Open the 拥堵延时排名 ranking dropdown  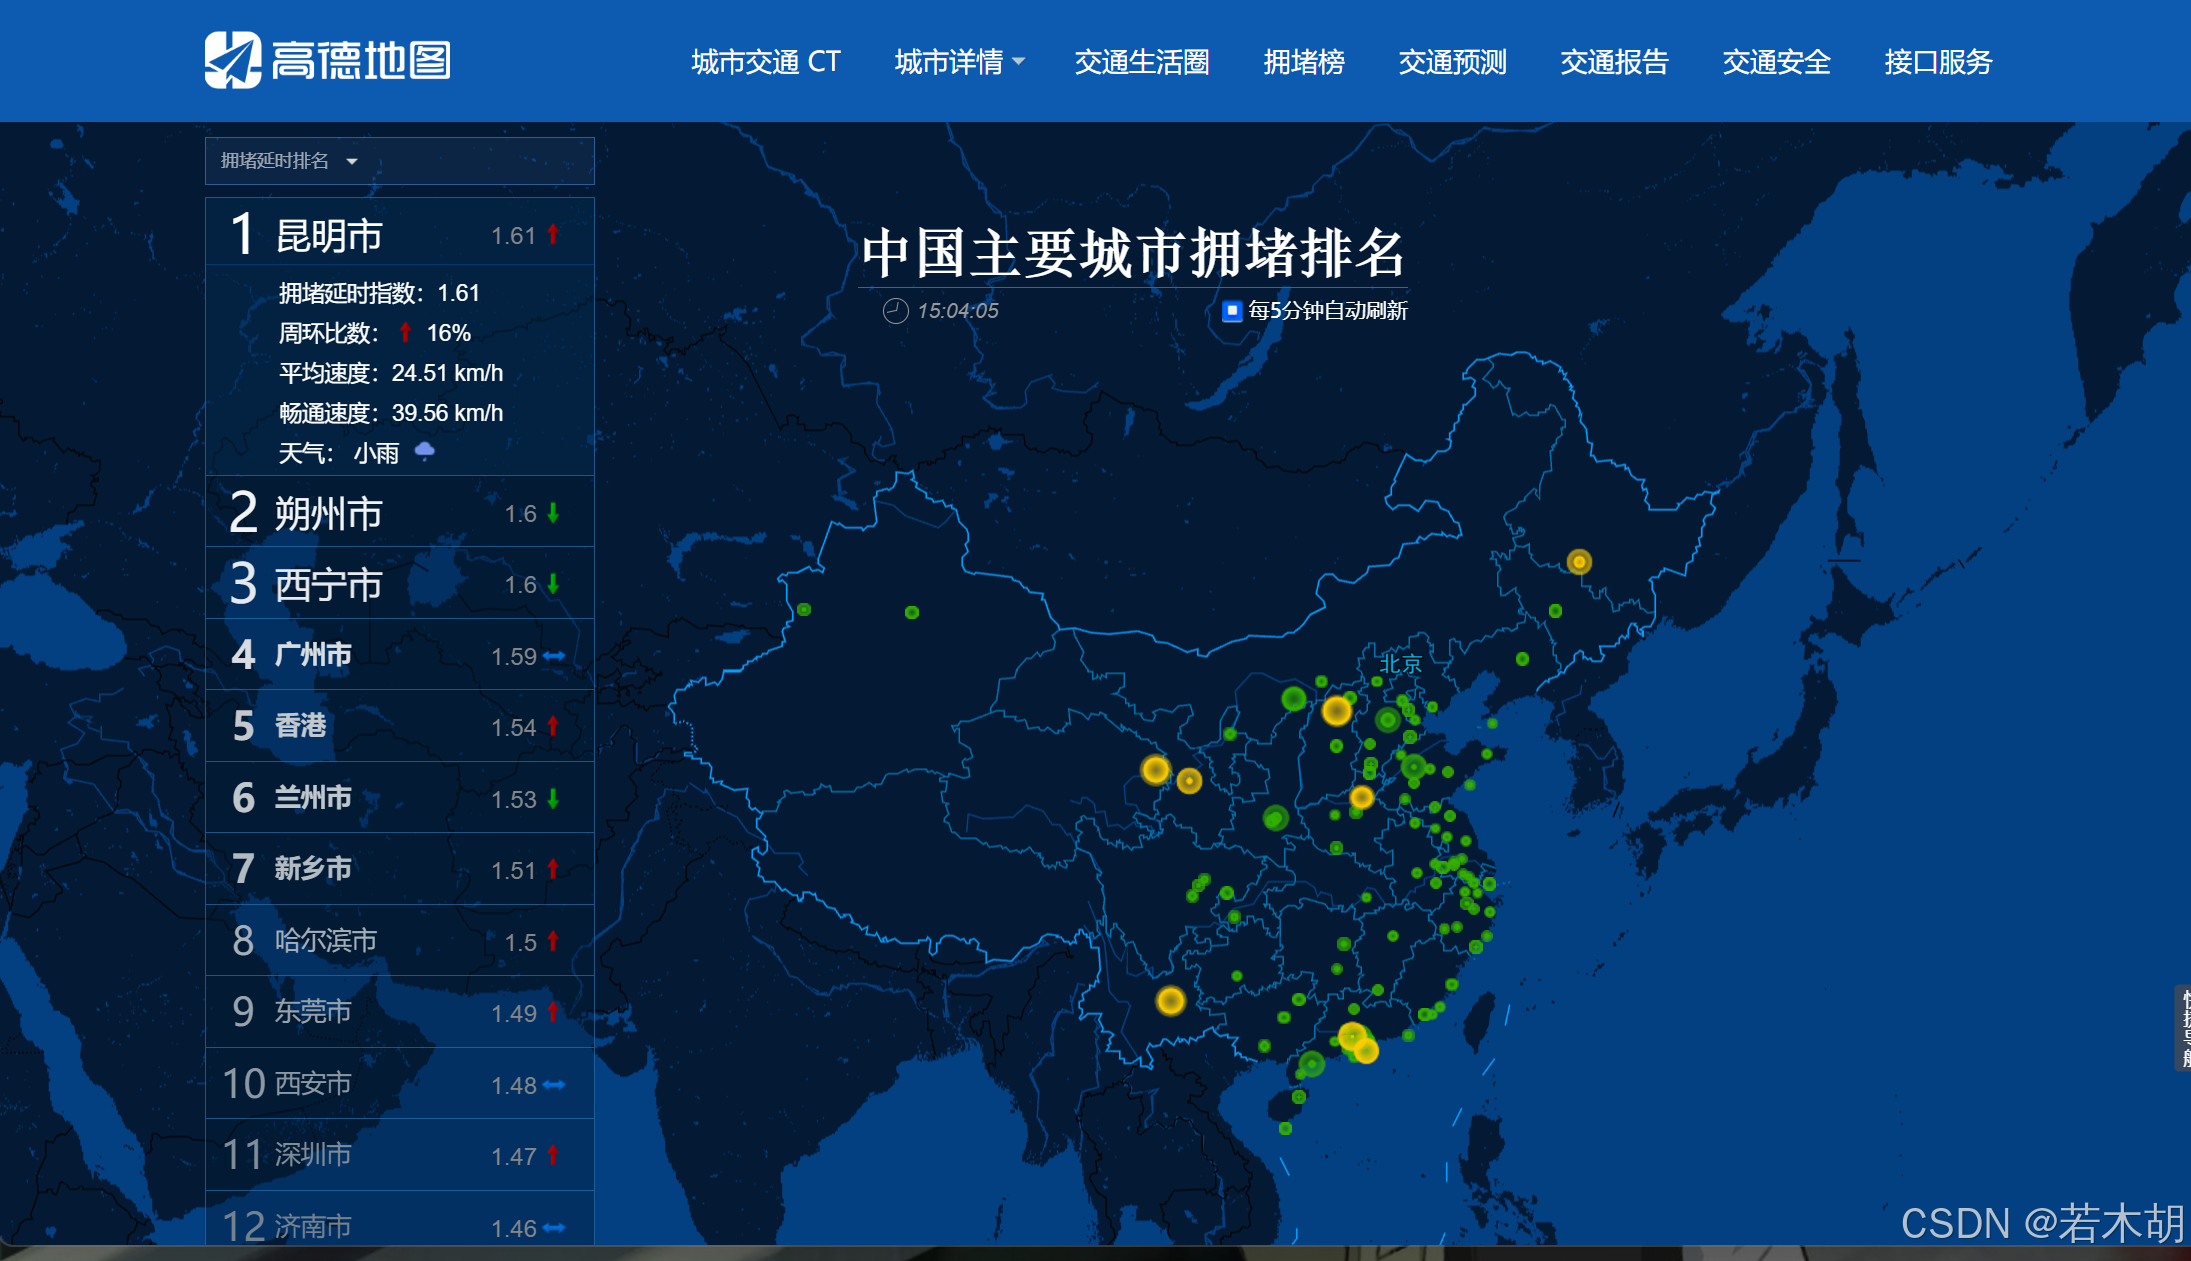pos(290,161)
